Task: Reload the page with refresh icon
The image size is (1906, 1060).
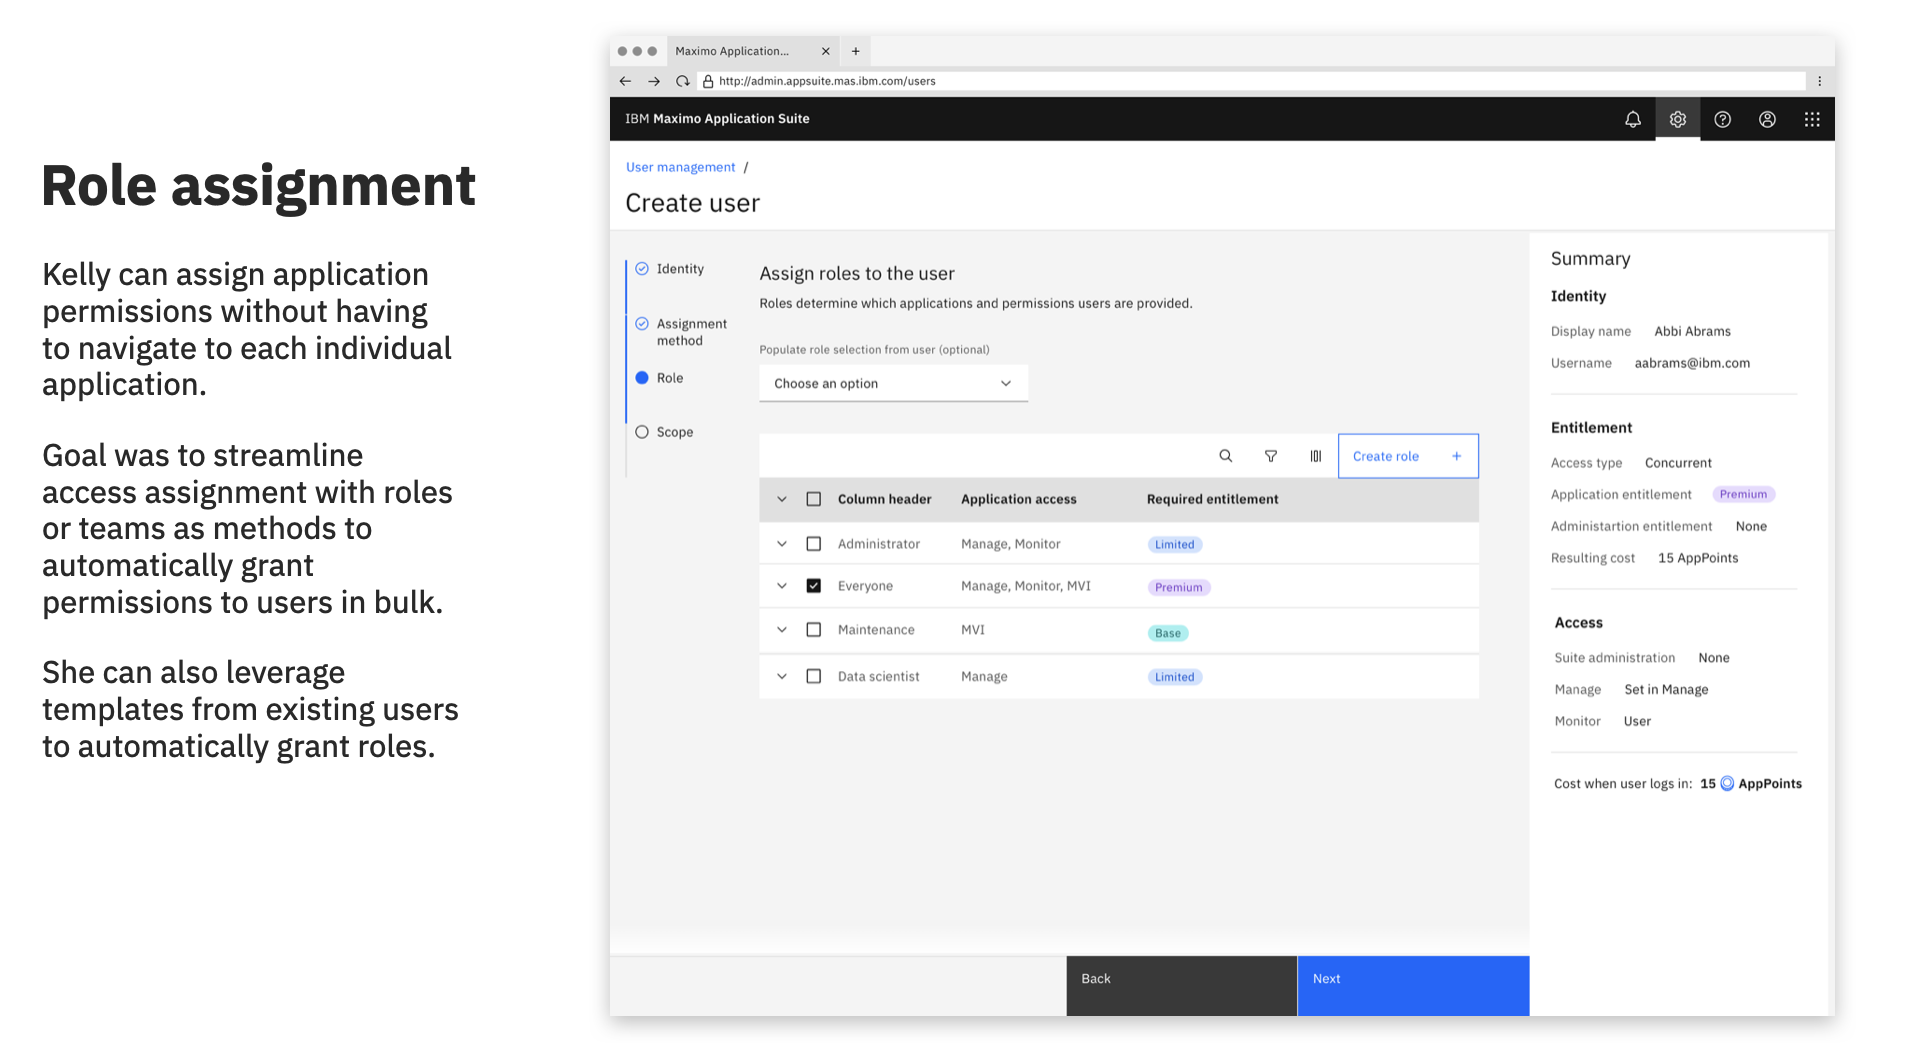Action: click(x=682, y=81)
